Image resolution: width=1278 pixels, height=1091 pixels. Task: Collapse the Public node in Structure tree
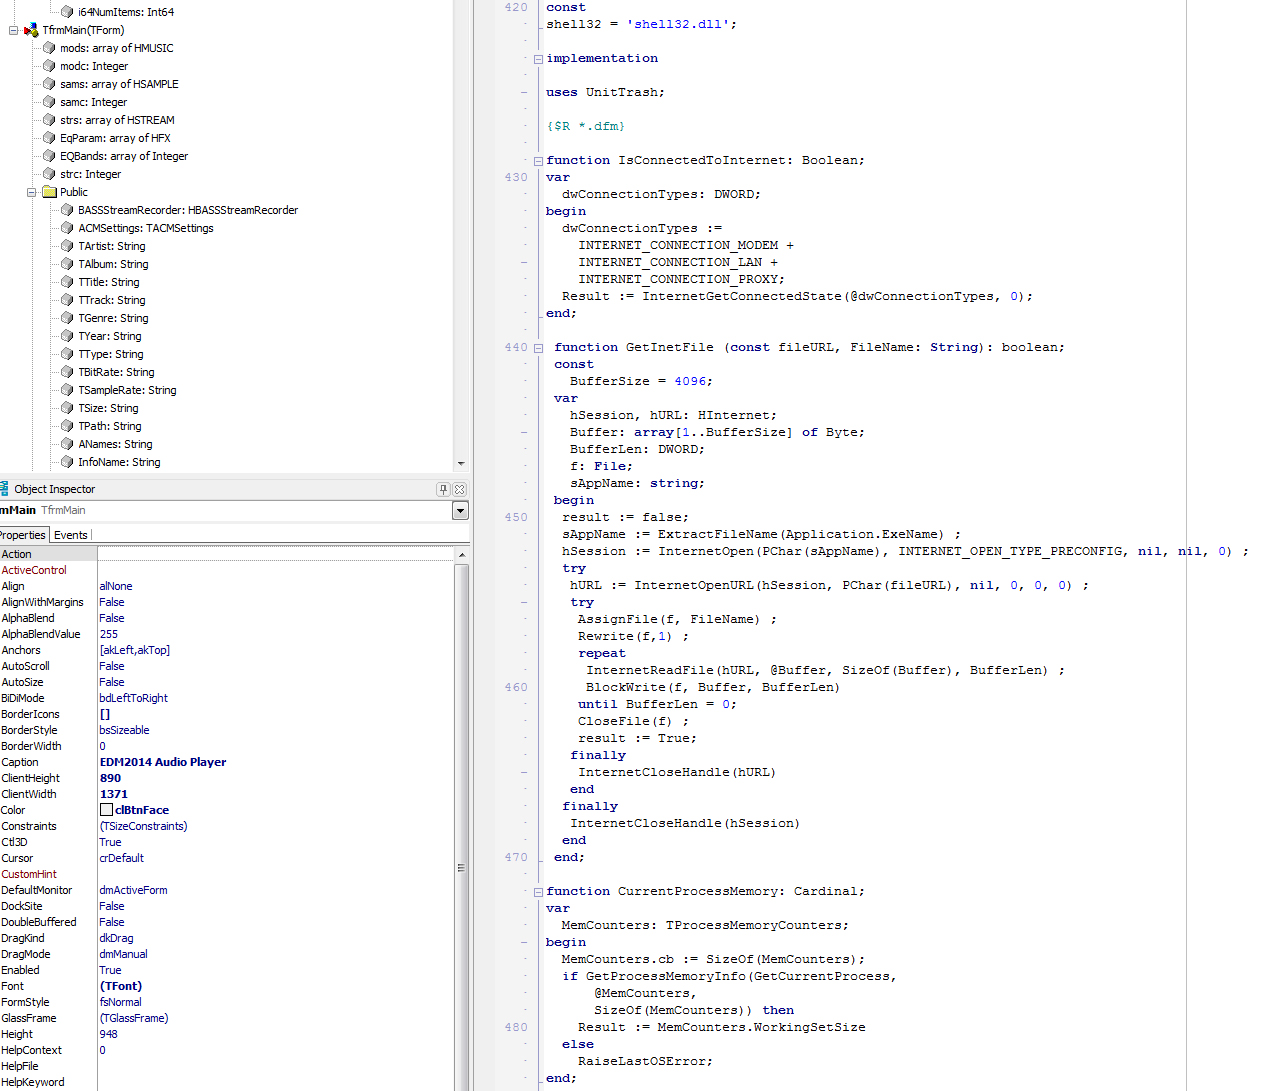(31, 192)
